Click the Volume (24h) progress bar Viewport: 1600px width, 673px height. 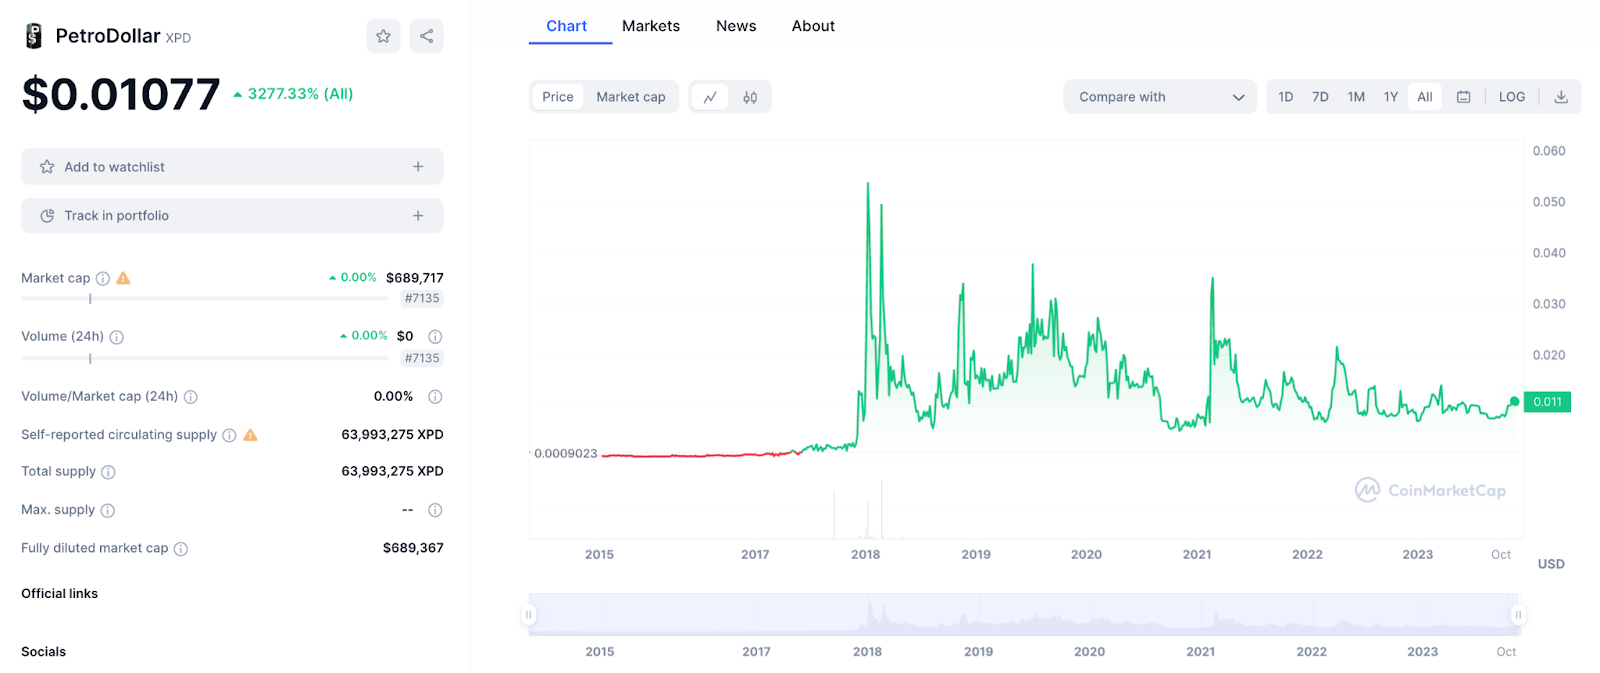pyautogui.click(x=204, y=358)
